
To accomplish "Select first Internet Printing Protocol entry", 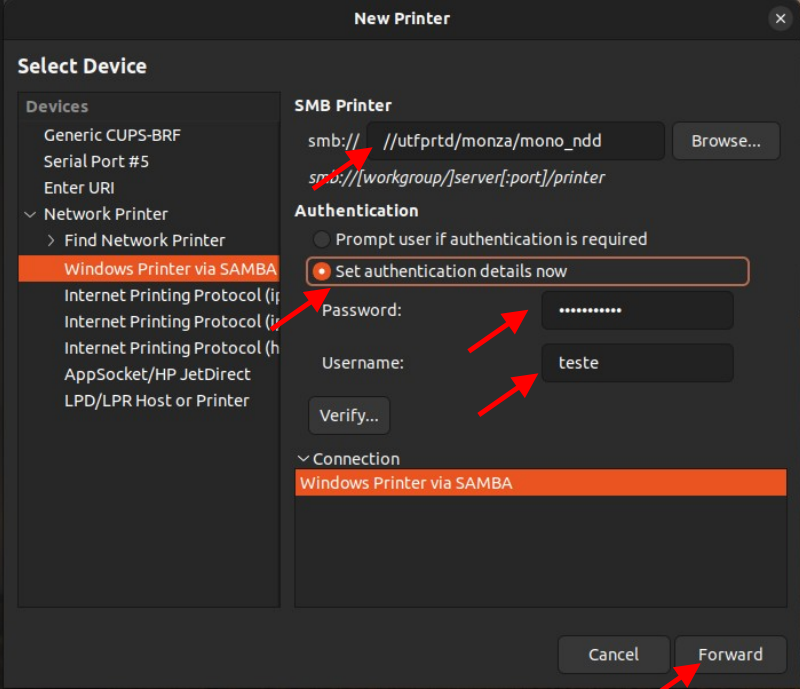I will (x=170, y=295).
